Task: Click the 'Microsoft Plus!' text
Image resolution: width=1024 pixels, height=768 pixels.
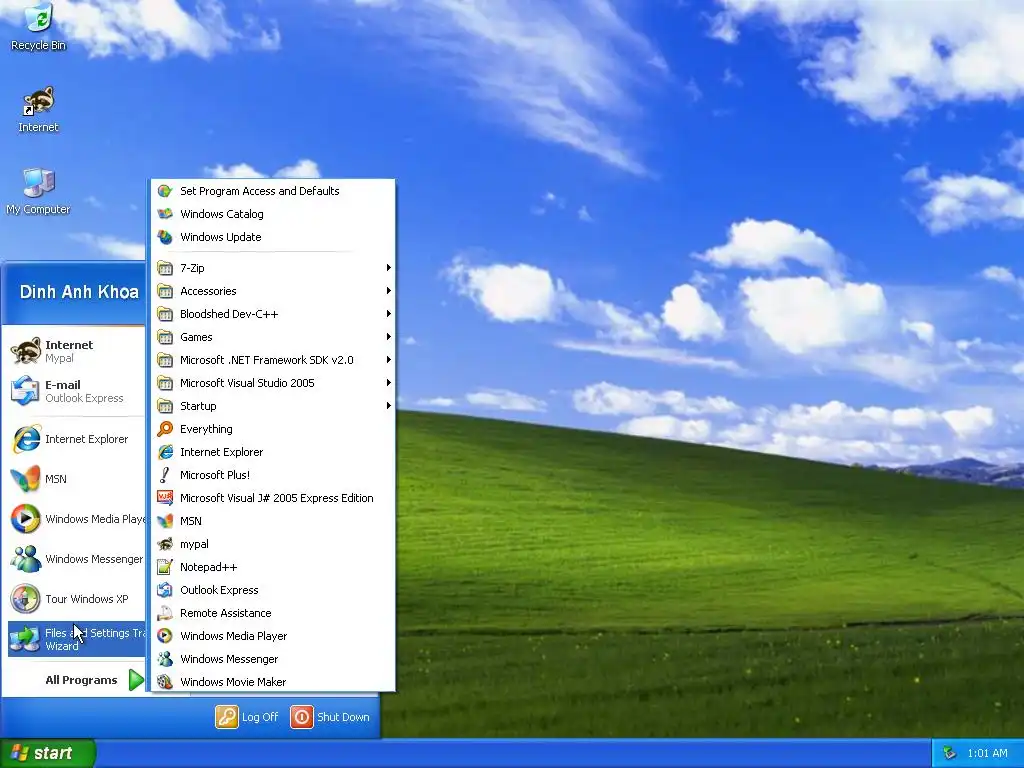Action: [x=215, y=475]
